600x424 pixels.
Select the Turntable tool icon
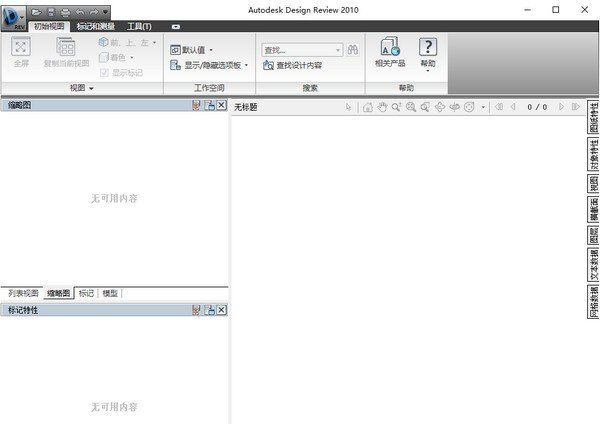[x=454, y=107]
